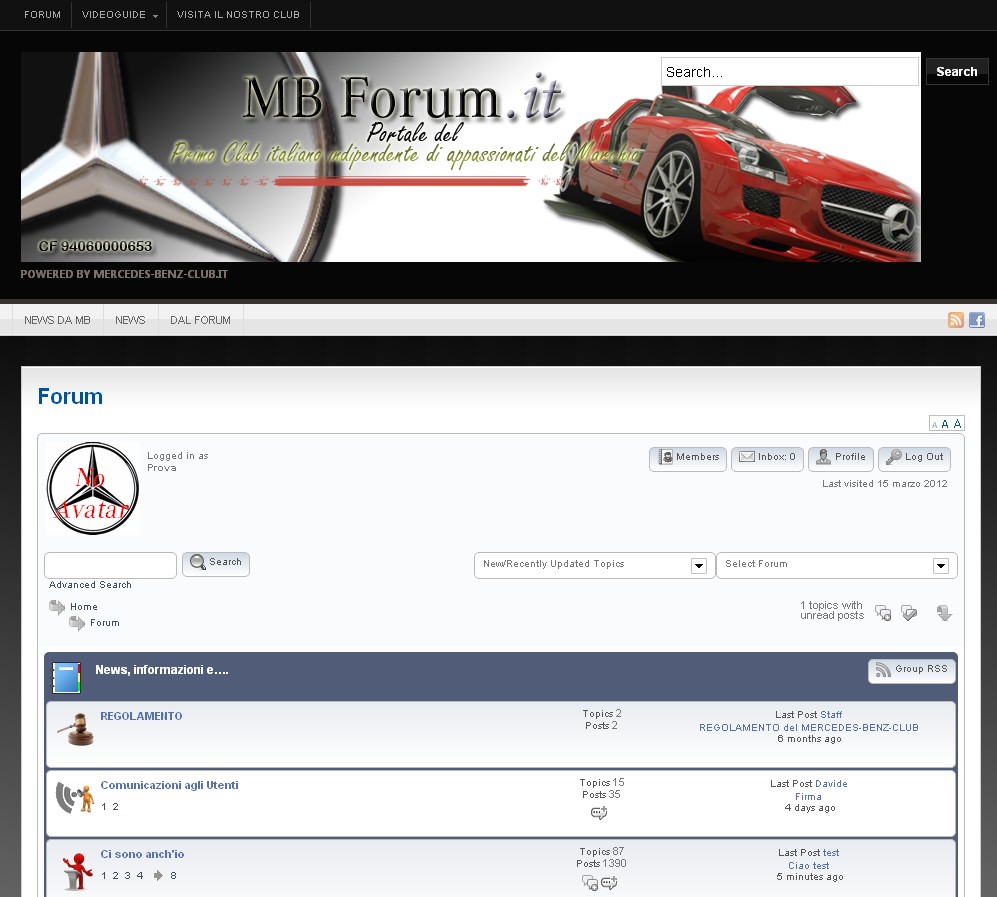The height and width of the screenshot is (897, 997).
Task: Open VISITA IL NOSTRO CLUB menu item
Action: click(x=238, y=15)
